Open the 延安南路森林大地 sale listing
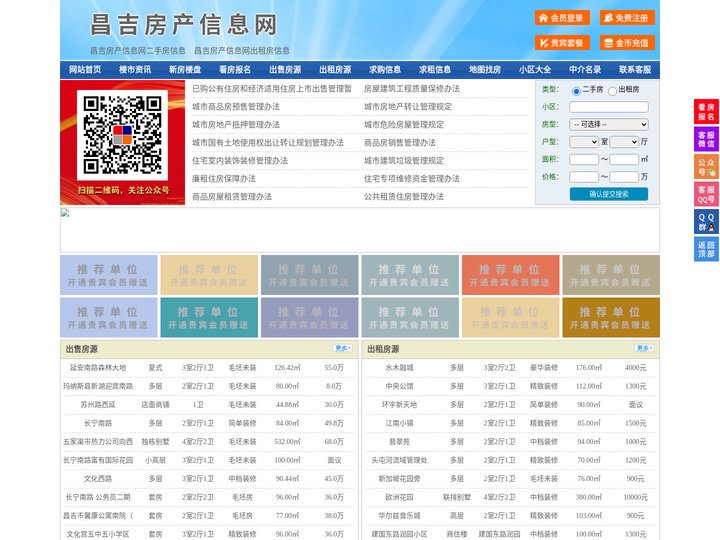 [x=98, y=368]
